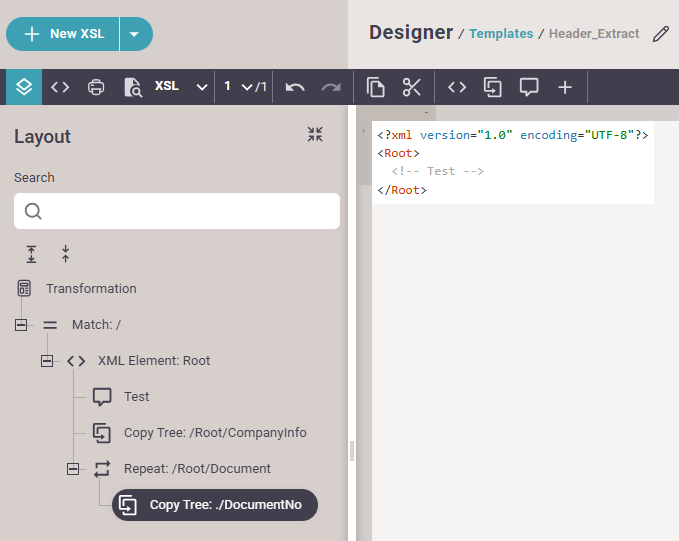Click the copy tree toolbar icon
679x541 pixels.
(493, 87)
